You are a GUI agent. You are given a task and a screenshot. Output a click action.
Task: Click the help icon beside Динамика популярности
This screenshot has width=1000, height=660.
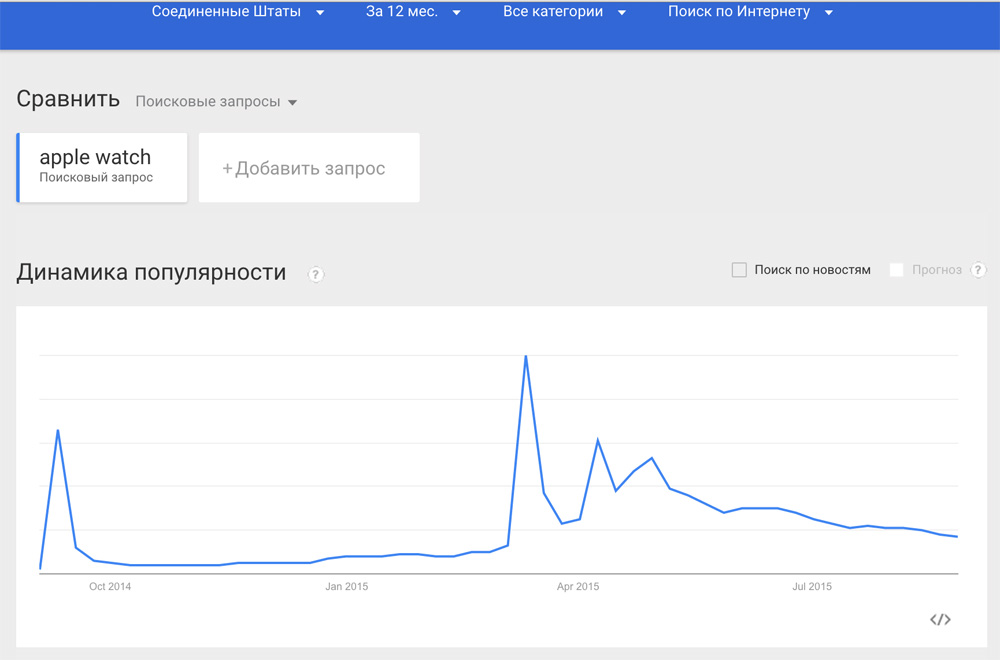pos(316,274)
